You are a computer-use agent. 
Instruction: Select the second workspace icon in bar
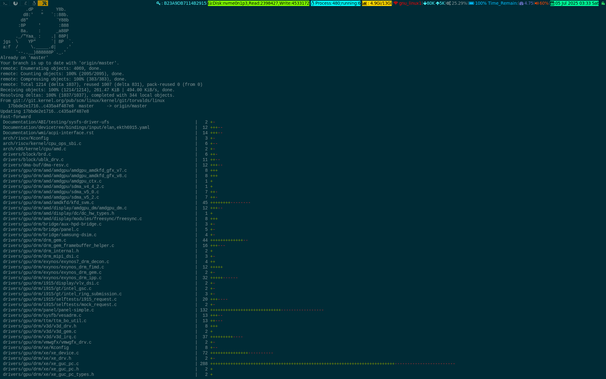[15, 3]
